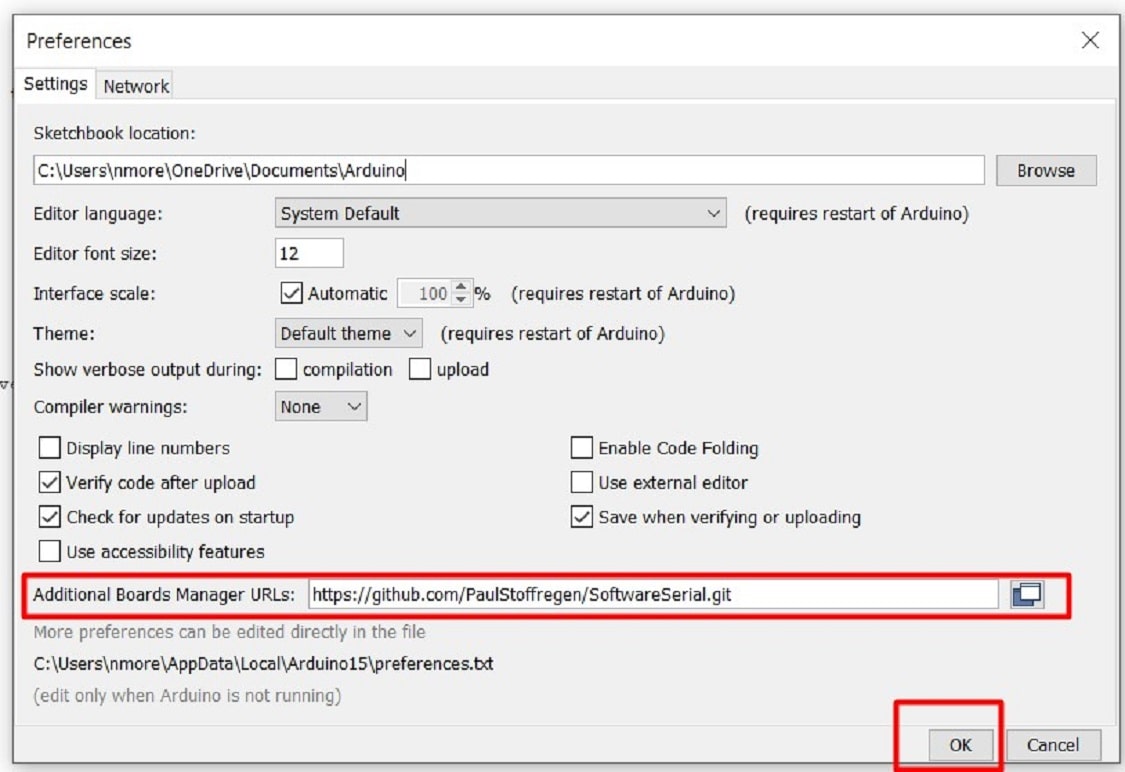1125x772 pixels.
Task: Close the Preferences dialog with the X
Action: 1090,40
